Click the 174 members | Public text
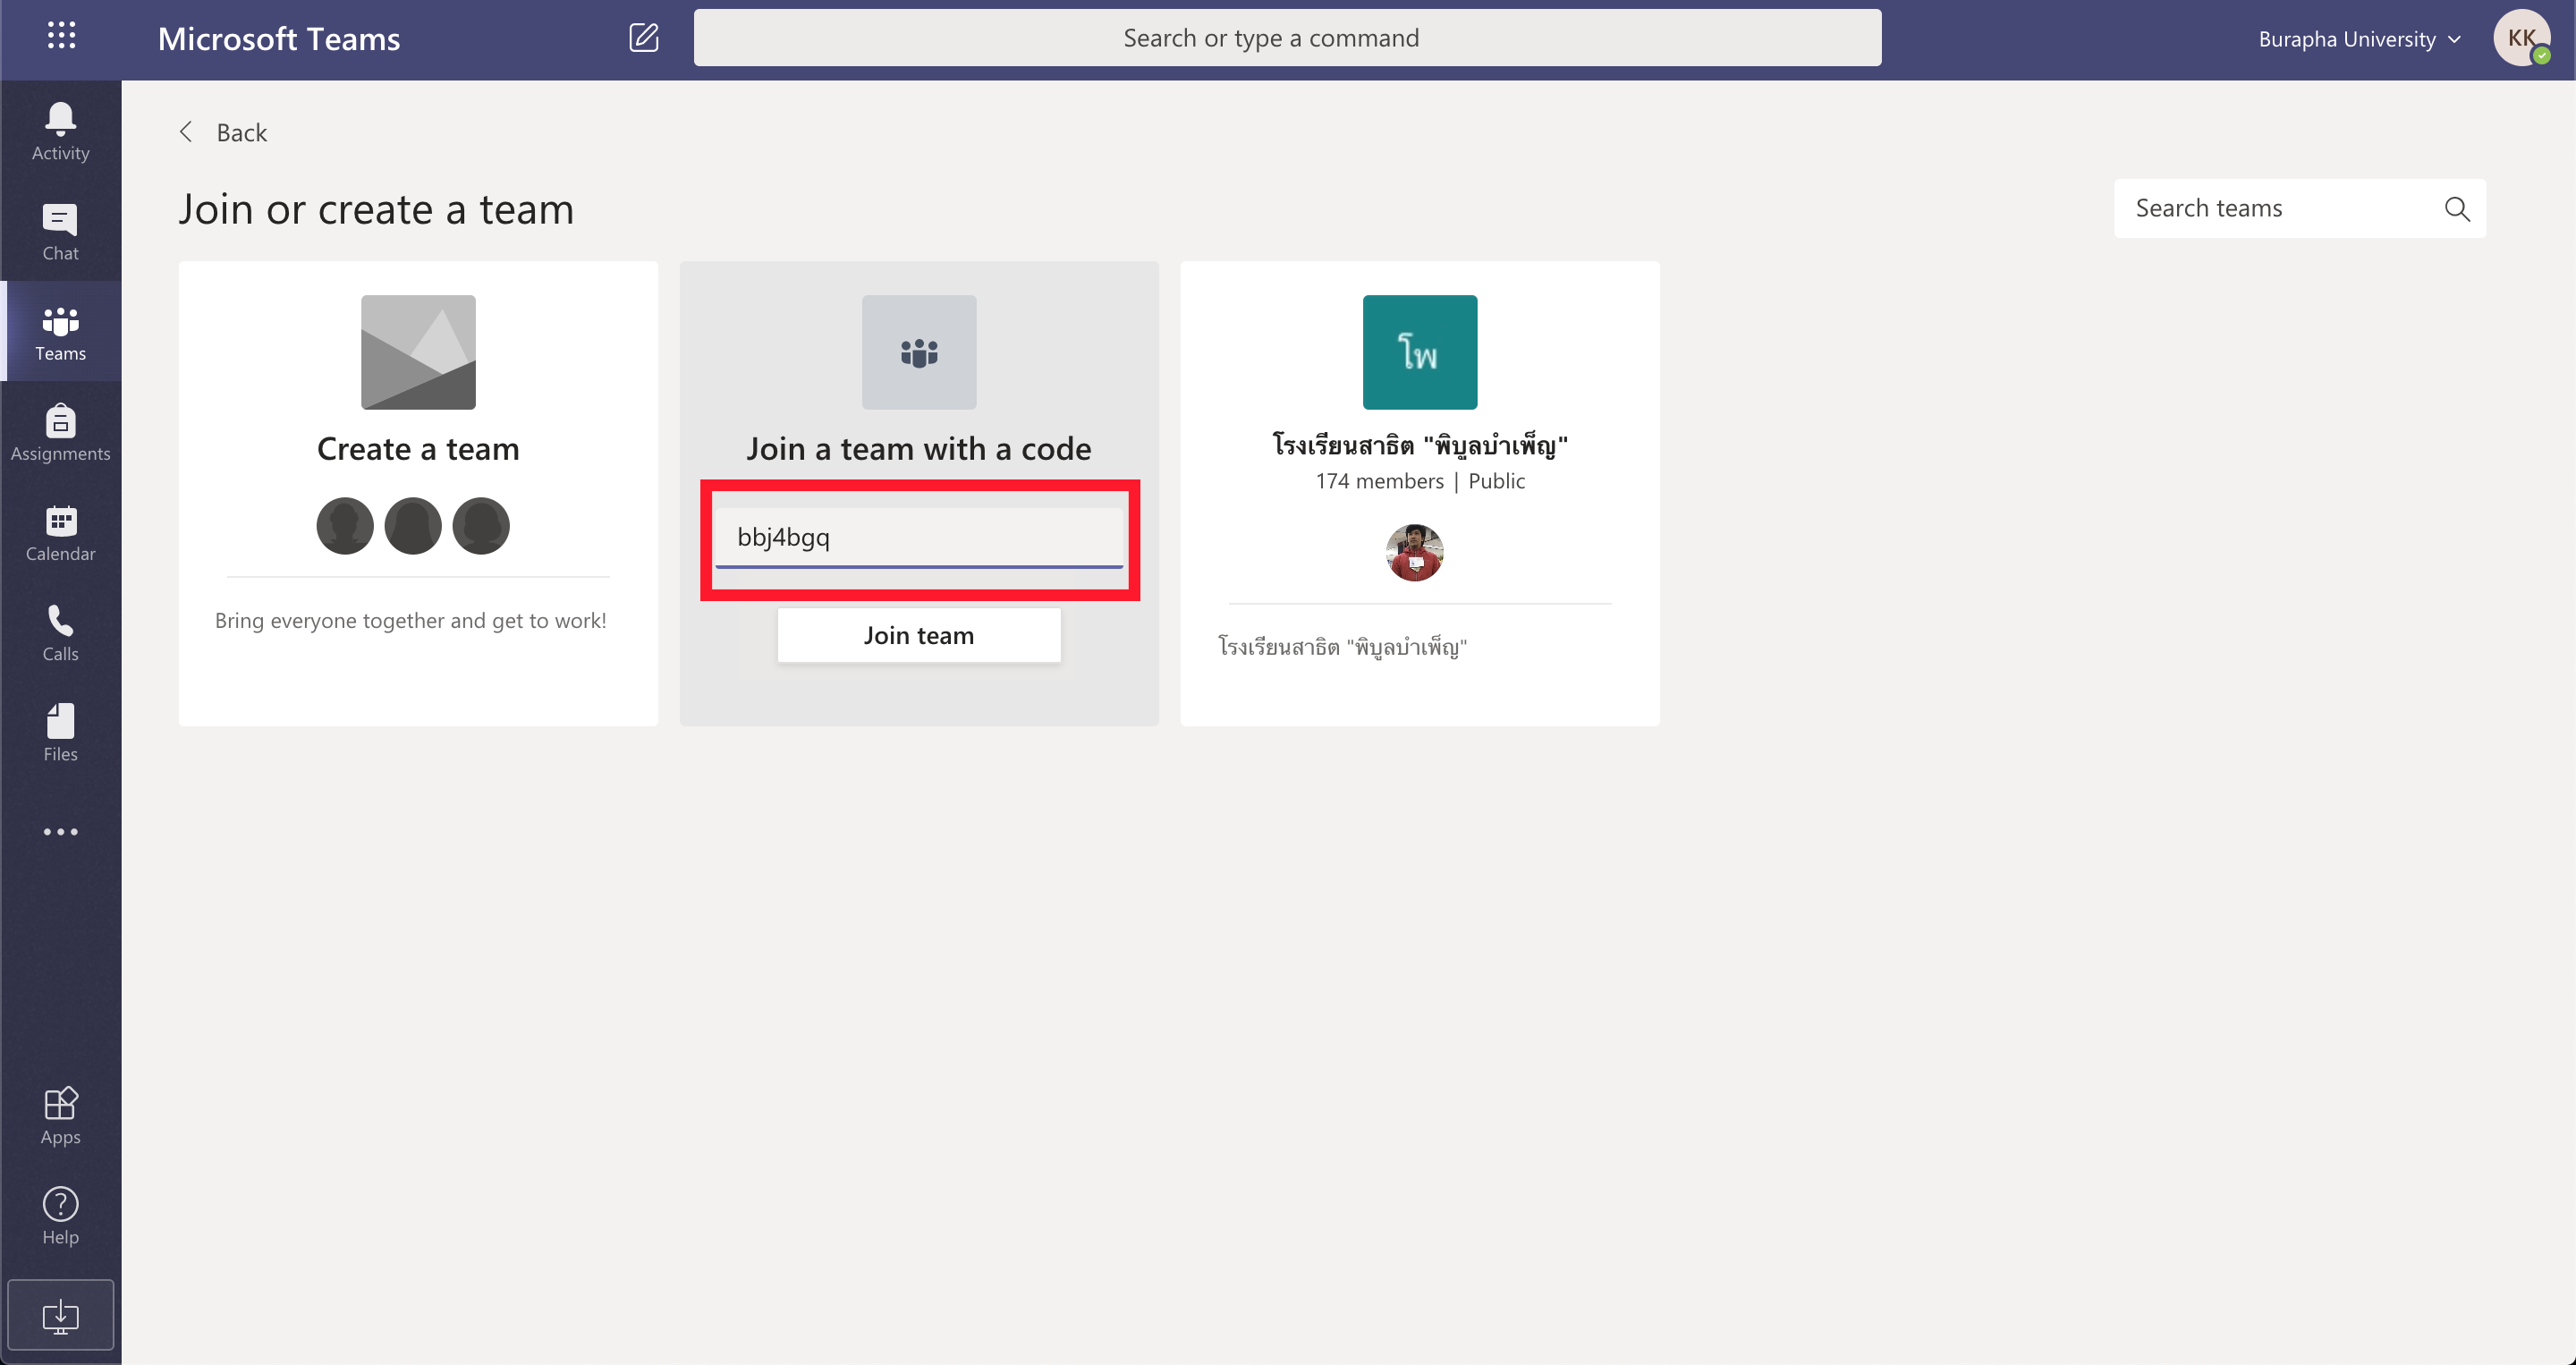2576x1365 pixels. pos(1420,481)
